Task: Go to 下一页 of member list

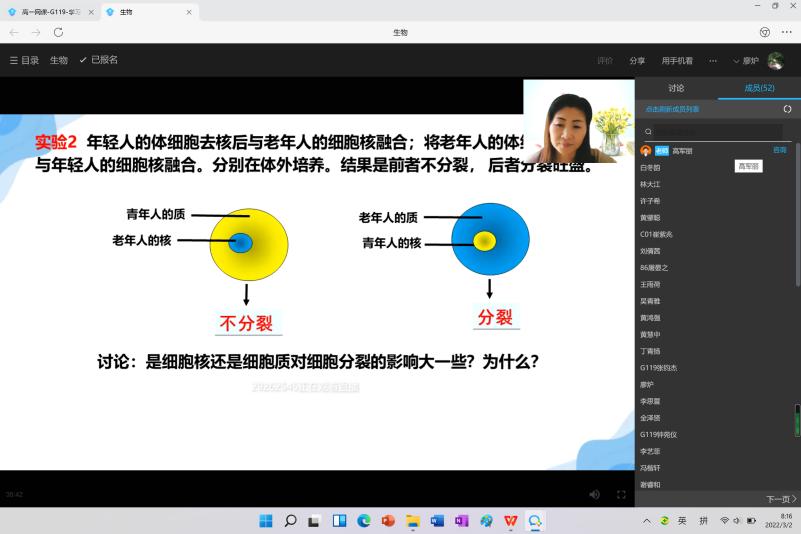Action: click(x=780, y=499)
